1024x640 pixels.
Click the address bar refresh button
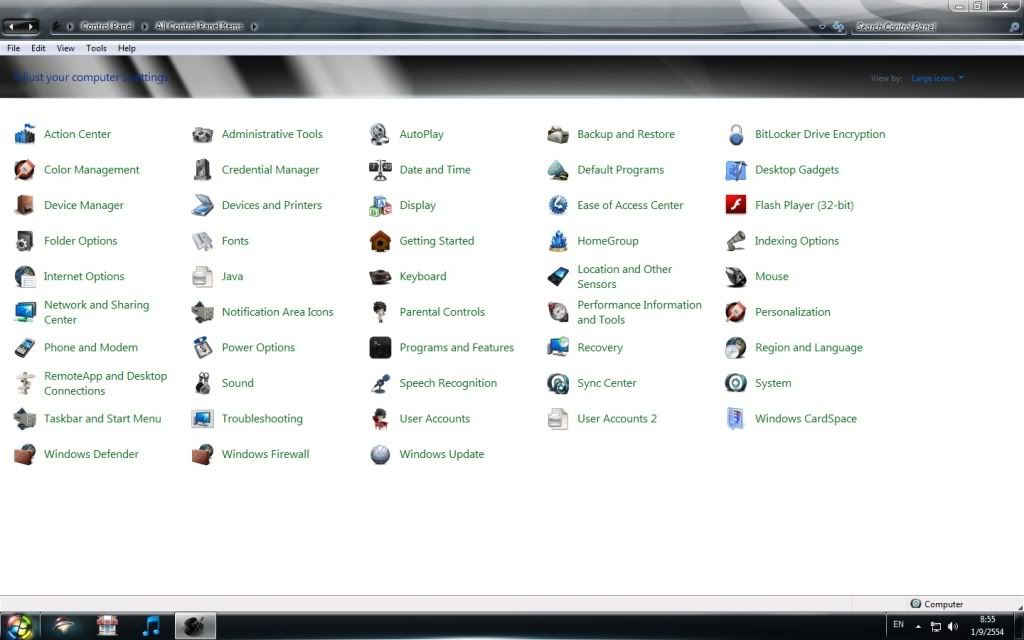tap(839, 27)
